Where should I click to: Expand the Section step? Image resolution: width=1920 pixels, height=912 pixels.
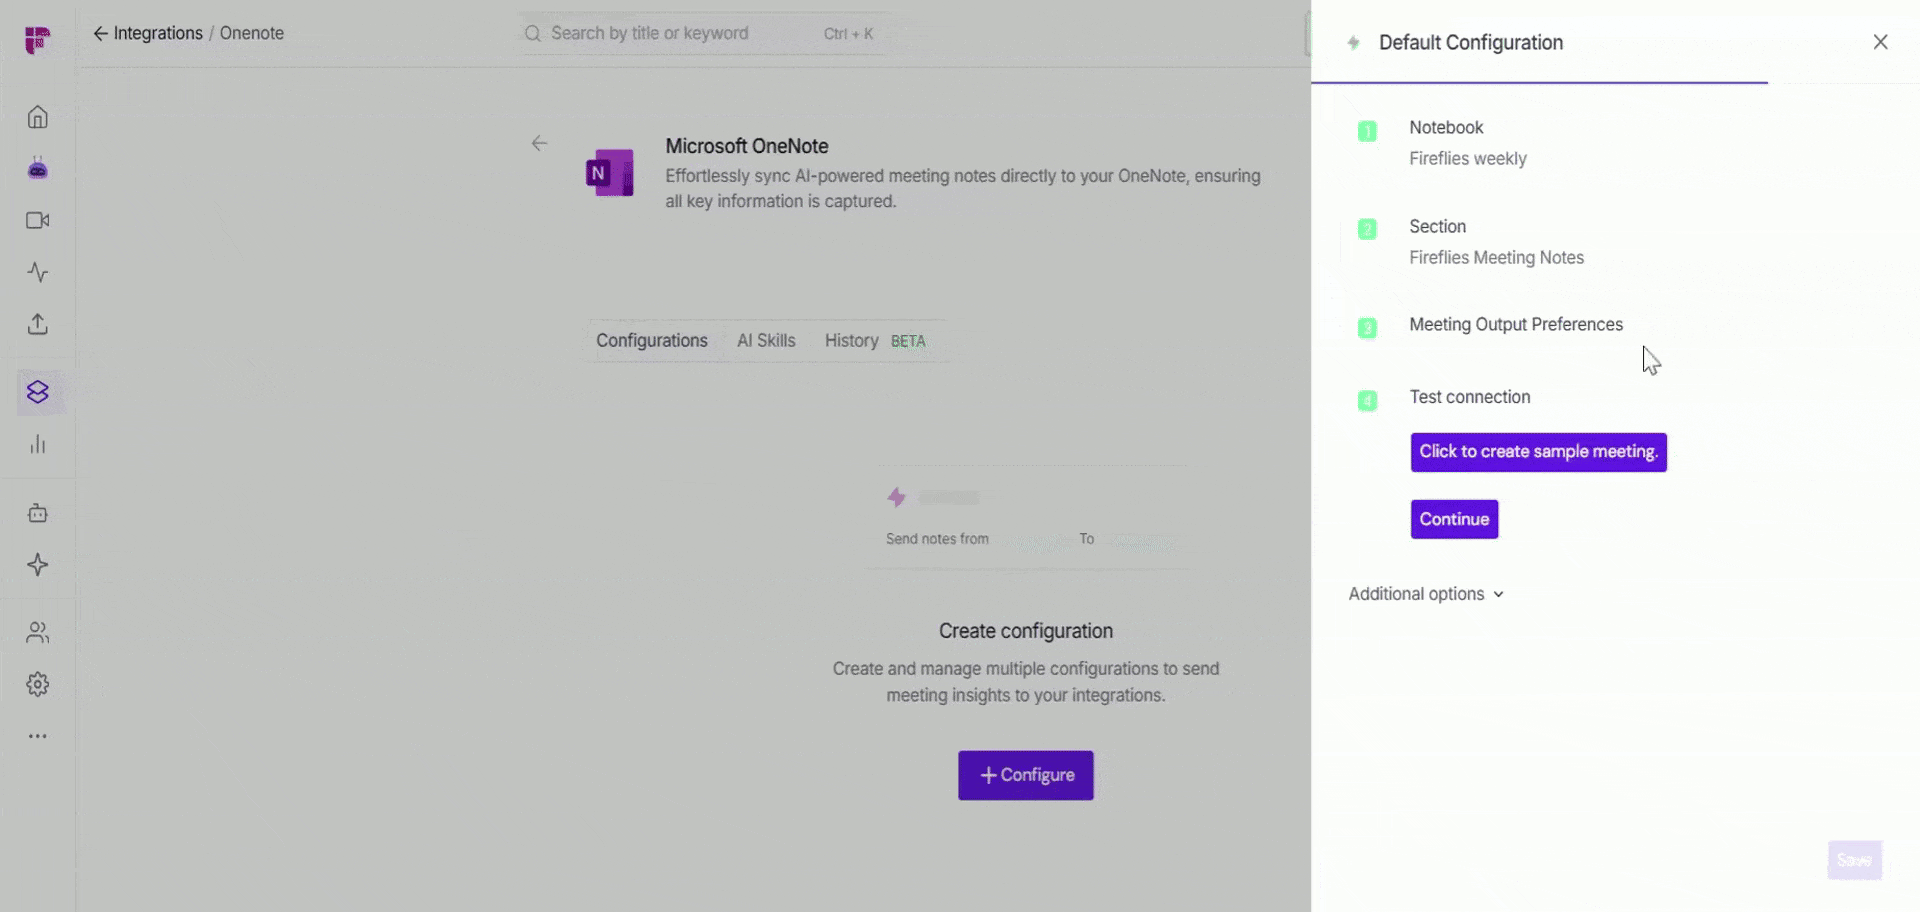(x=1438, y=227)
